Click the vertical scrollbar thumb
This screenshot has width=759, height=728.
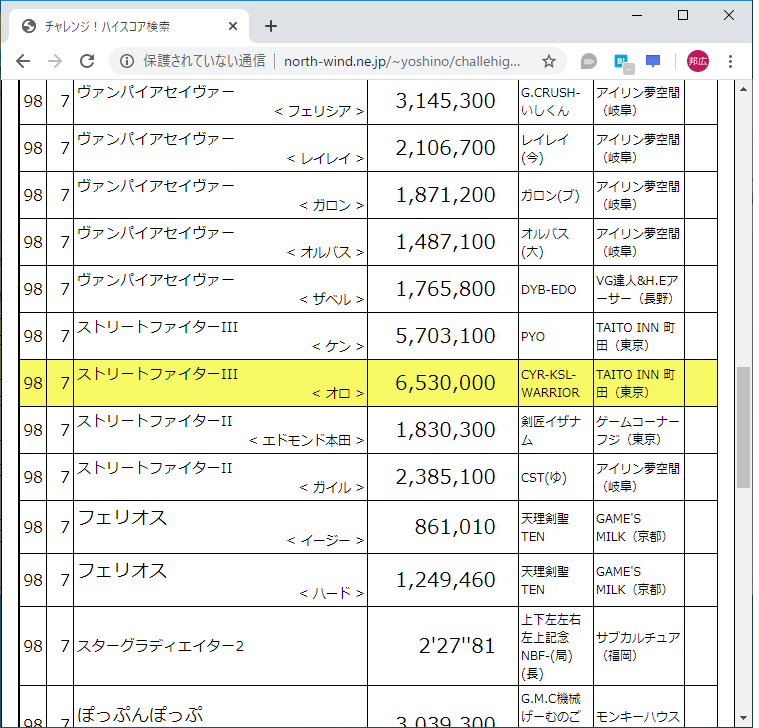tap(744, 428)
